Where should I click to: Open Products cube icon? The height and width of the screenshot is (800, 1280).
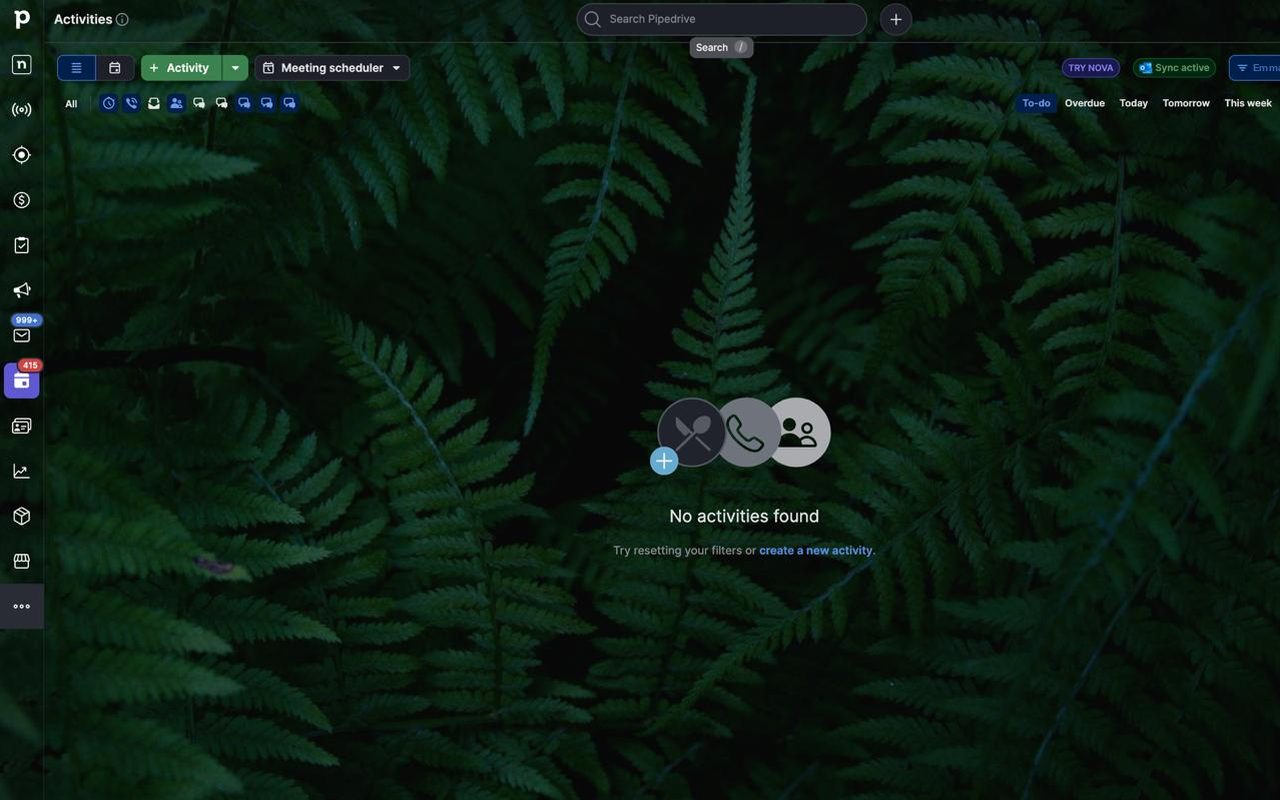tap(22, 516)
